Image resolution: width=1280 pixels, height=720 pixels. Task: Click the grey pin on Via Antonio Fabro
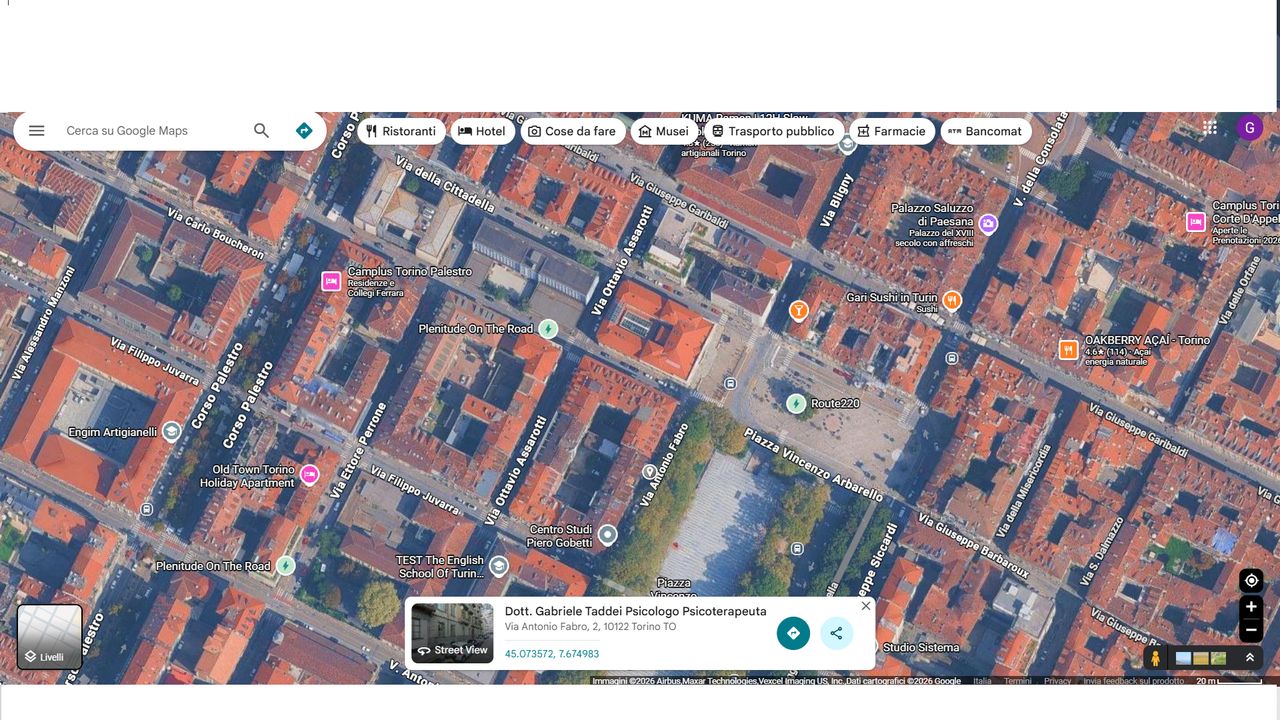pos(649,471)
